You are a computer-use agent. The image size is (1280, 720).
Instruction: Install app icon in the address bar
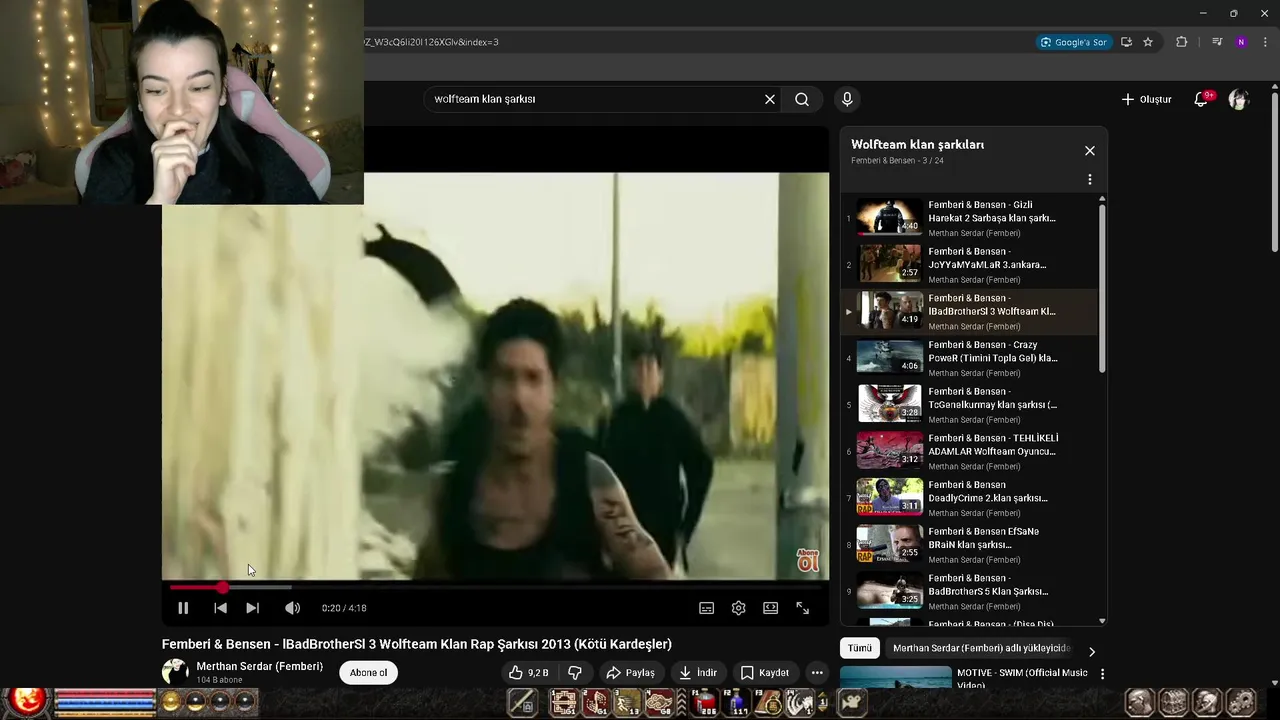(x=1126, y=42)
